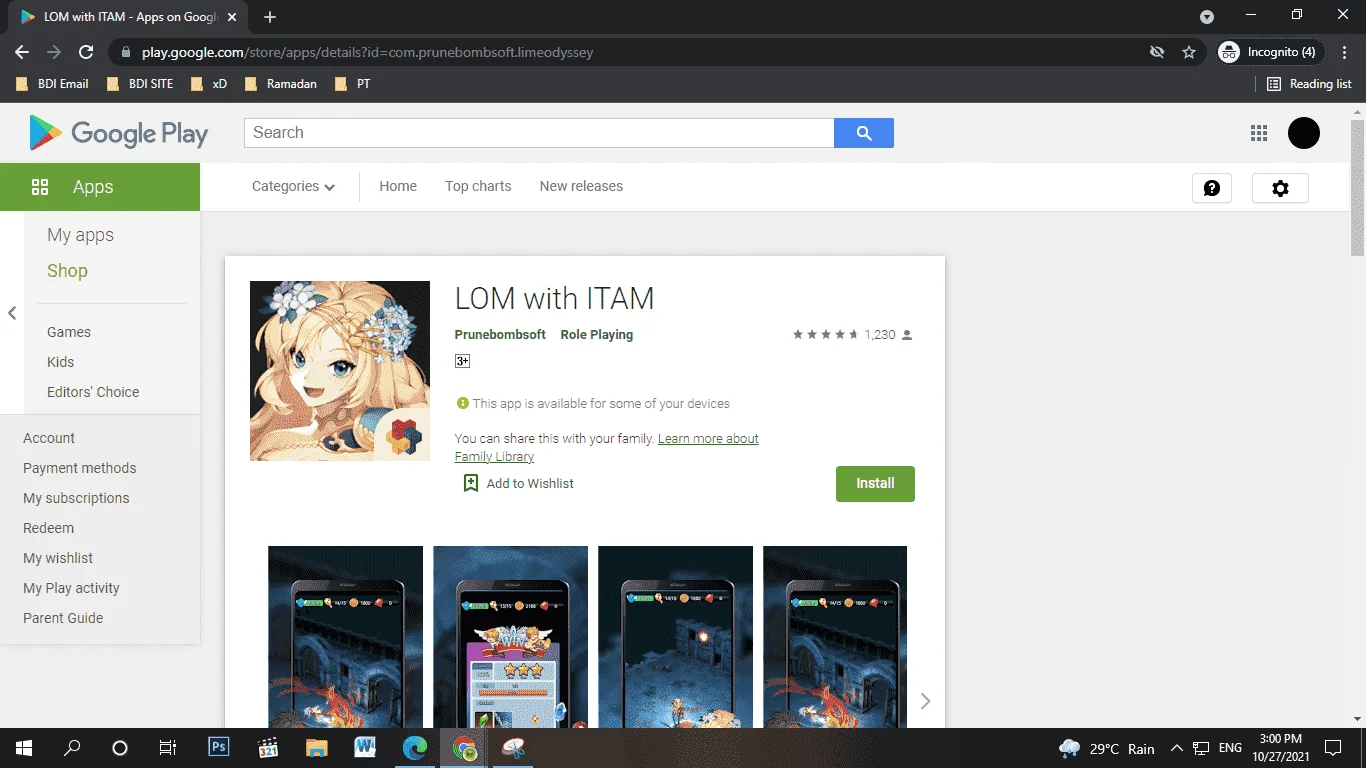Open Payment methods link

click(x=79, y=468)
